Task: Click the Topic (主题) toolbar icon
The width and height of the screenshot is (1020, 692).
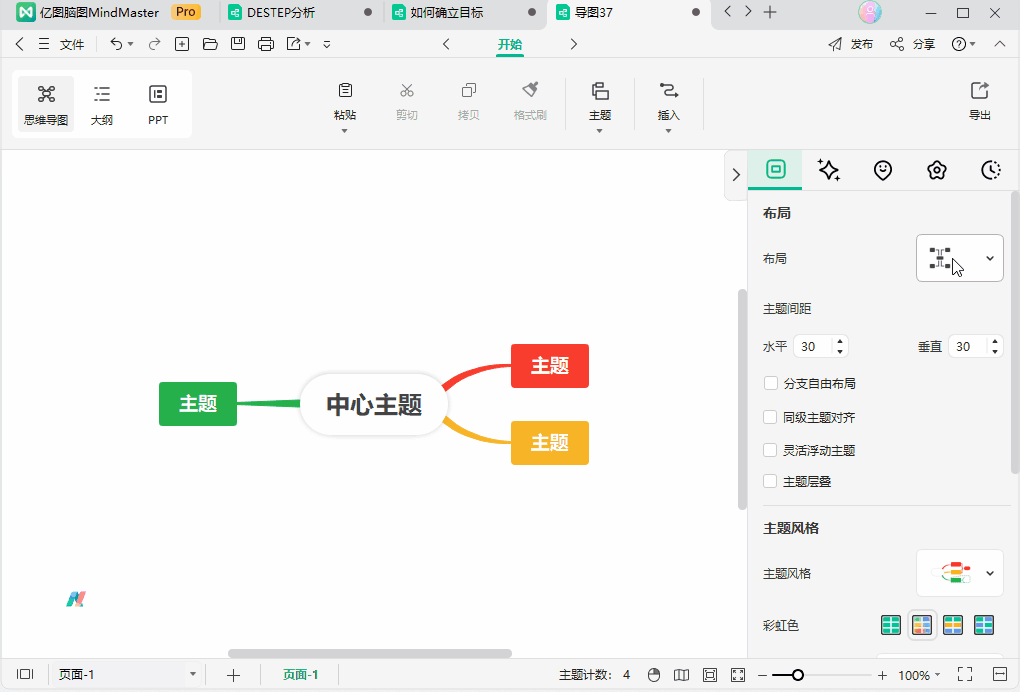Action: [600, 91]
